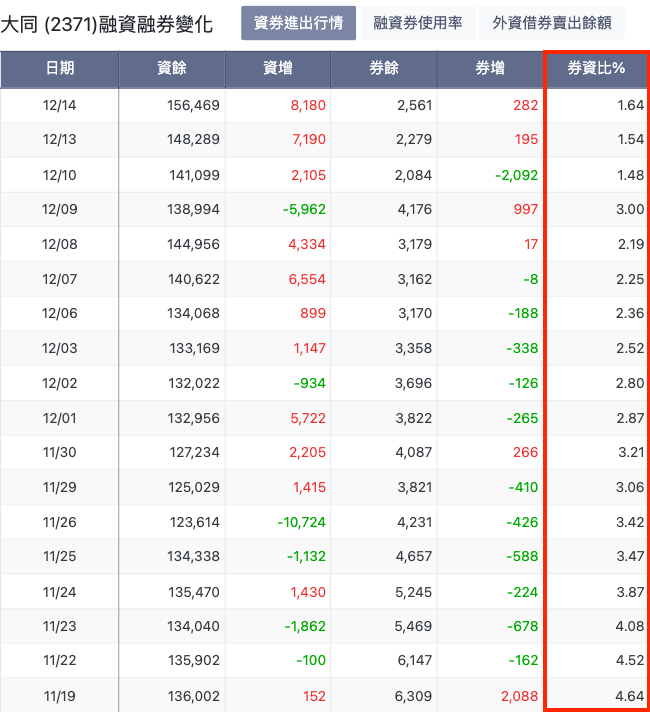The width and height of the screenshot is (650, 712).
Task: Click 券增 value 17
Action: [x=531, y=244]
